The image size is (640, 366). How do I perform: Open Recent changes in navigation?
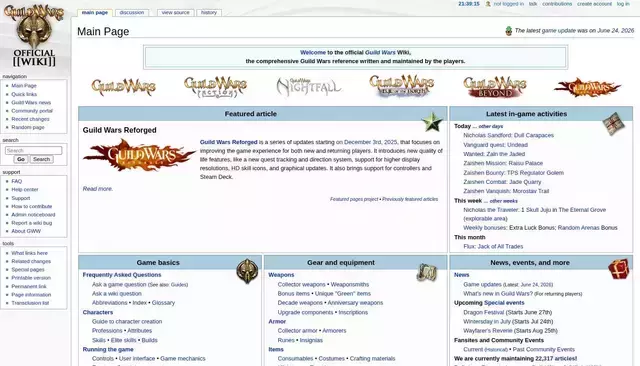pos(30,119)
